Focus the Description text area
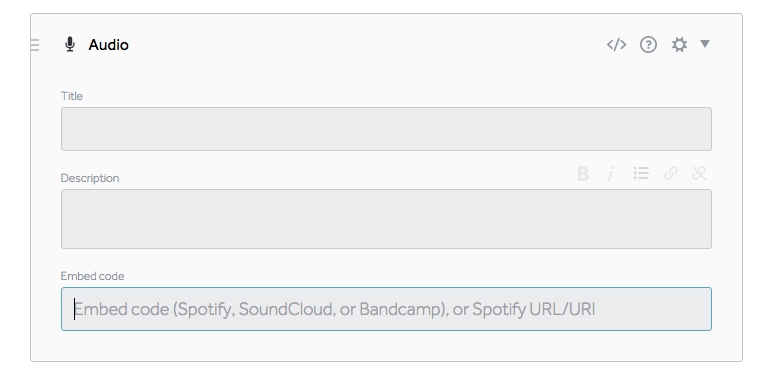This screenshot has width=772, height=374. (x=386, y=219)
